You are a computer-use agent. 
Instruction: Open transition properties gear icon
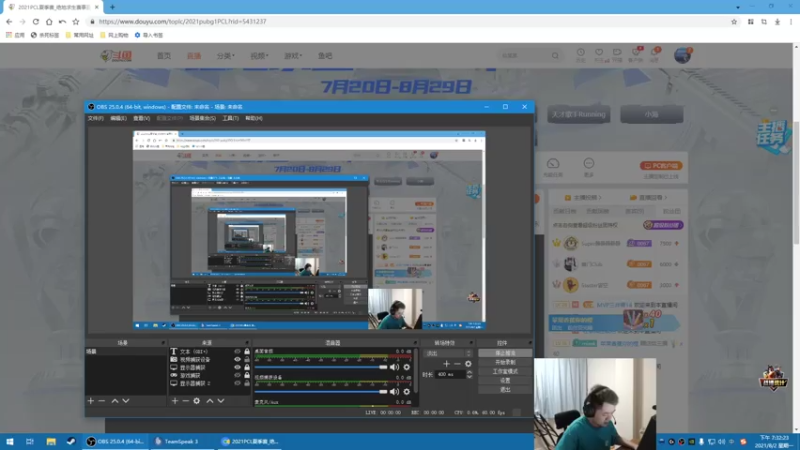click(468, 364)
